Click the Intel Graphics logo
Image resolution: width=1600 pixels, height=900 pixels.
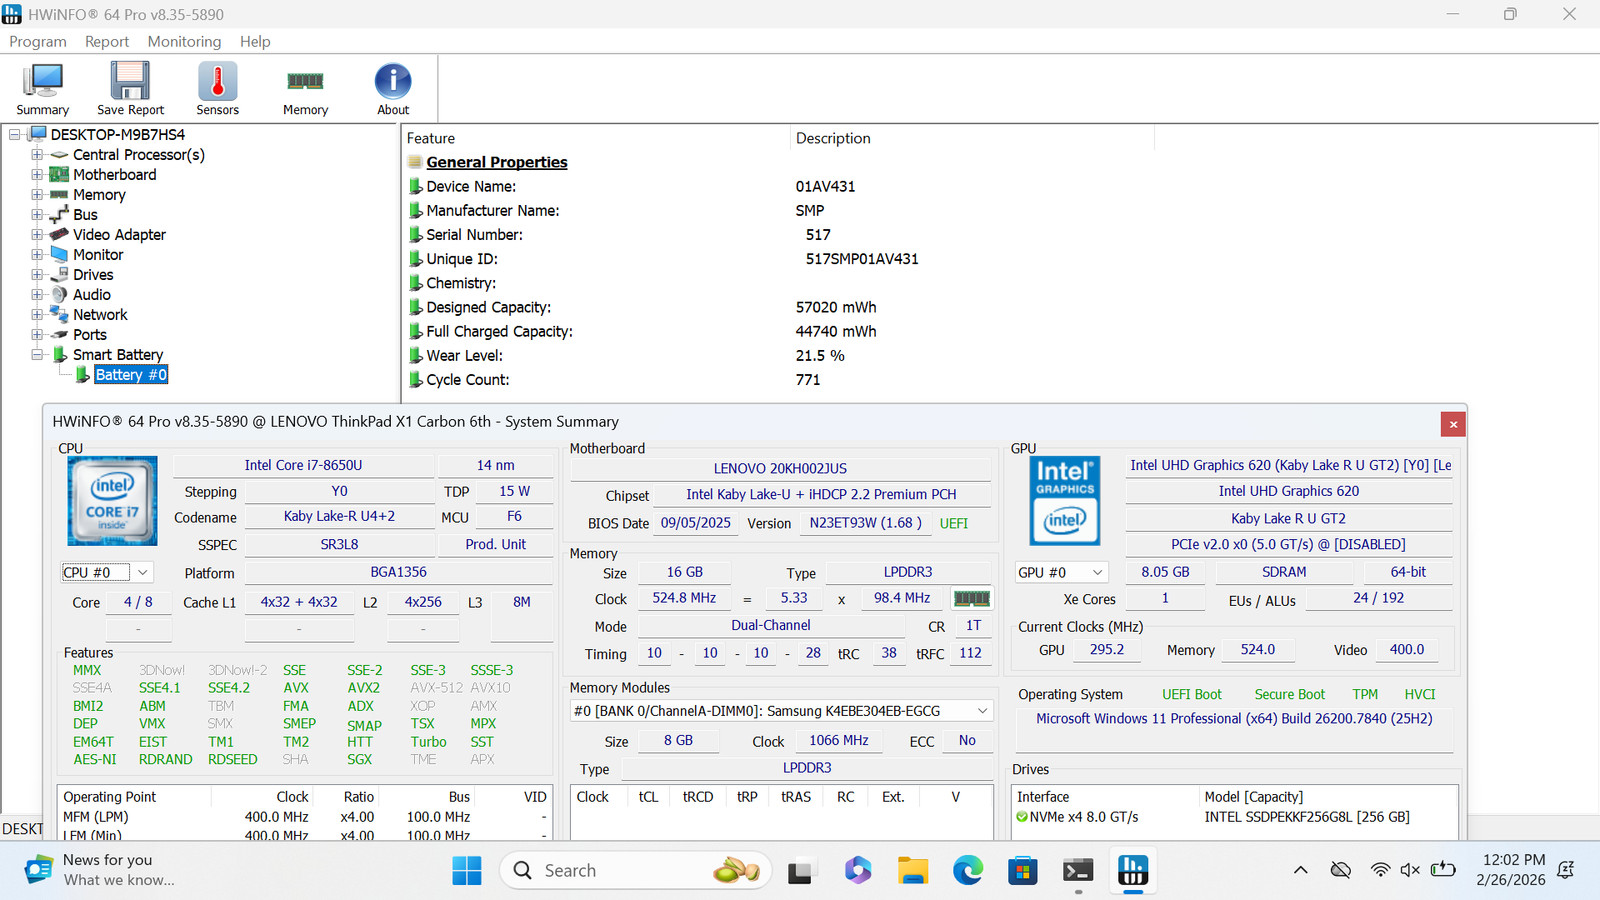[1065, 501]
